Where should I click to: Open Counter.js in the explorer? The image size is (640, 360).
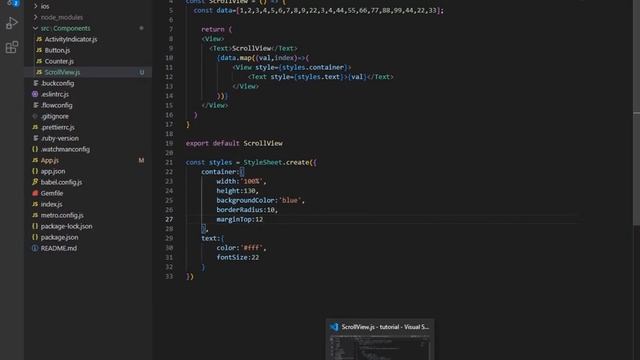[x=59, y=61]
